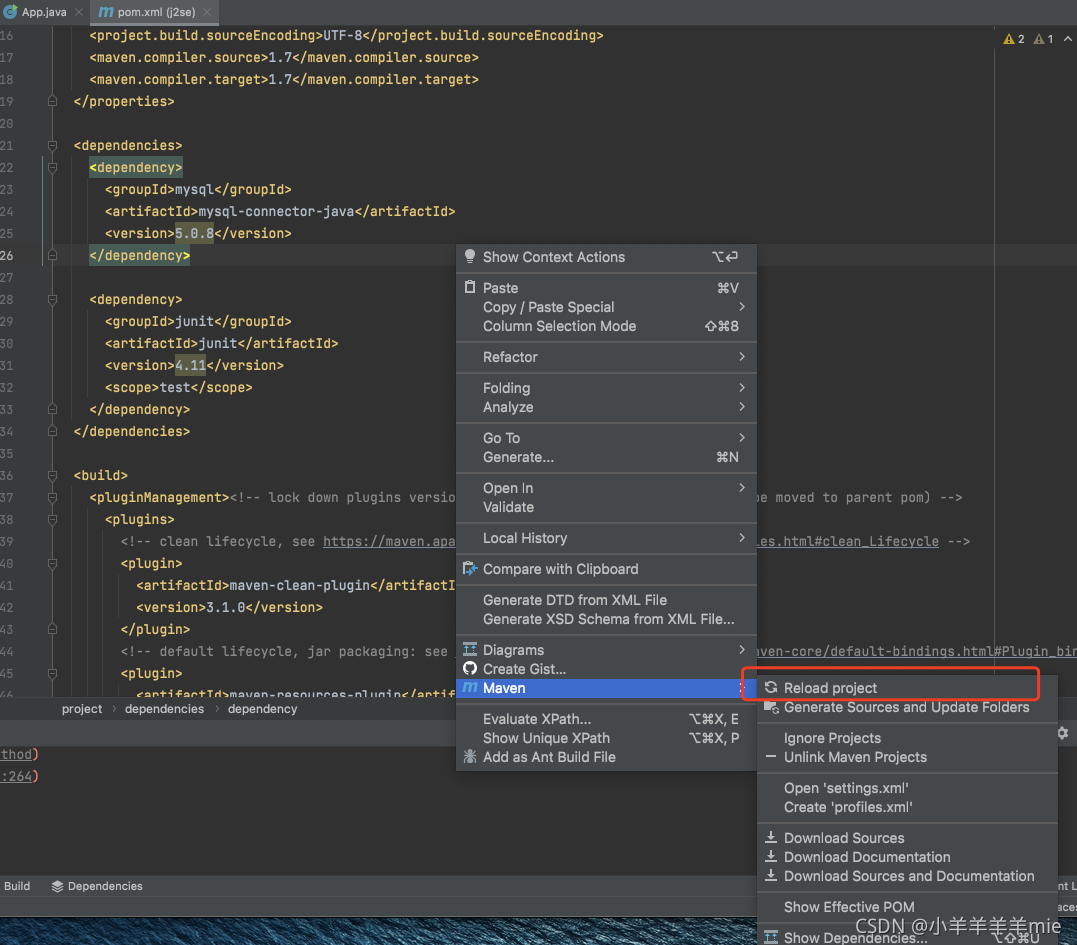Select Generate... in the context menu
This screenshot has height=945, width=1077.
point(606,457)
